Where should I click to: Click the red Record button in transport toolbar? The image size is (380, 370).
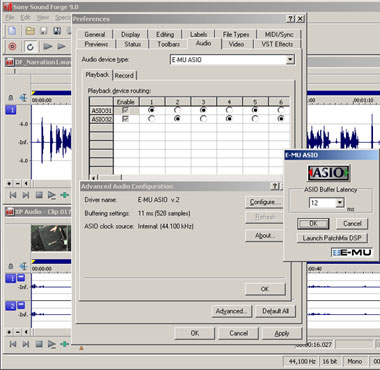point(12,47)
